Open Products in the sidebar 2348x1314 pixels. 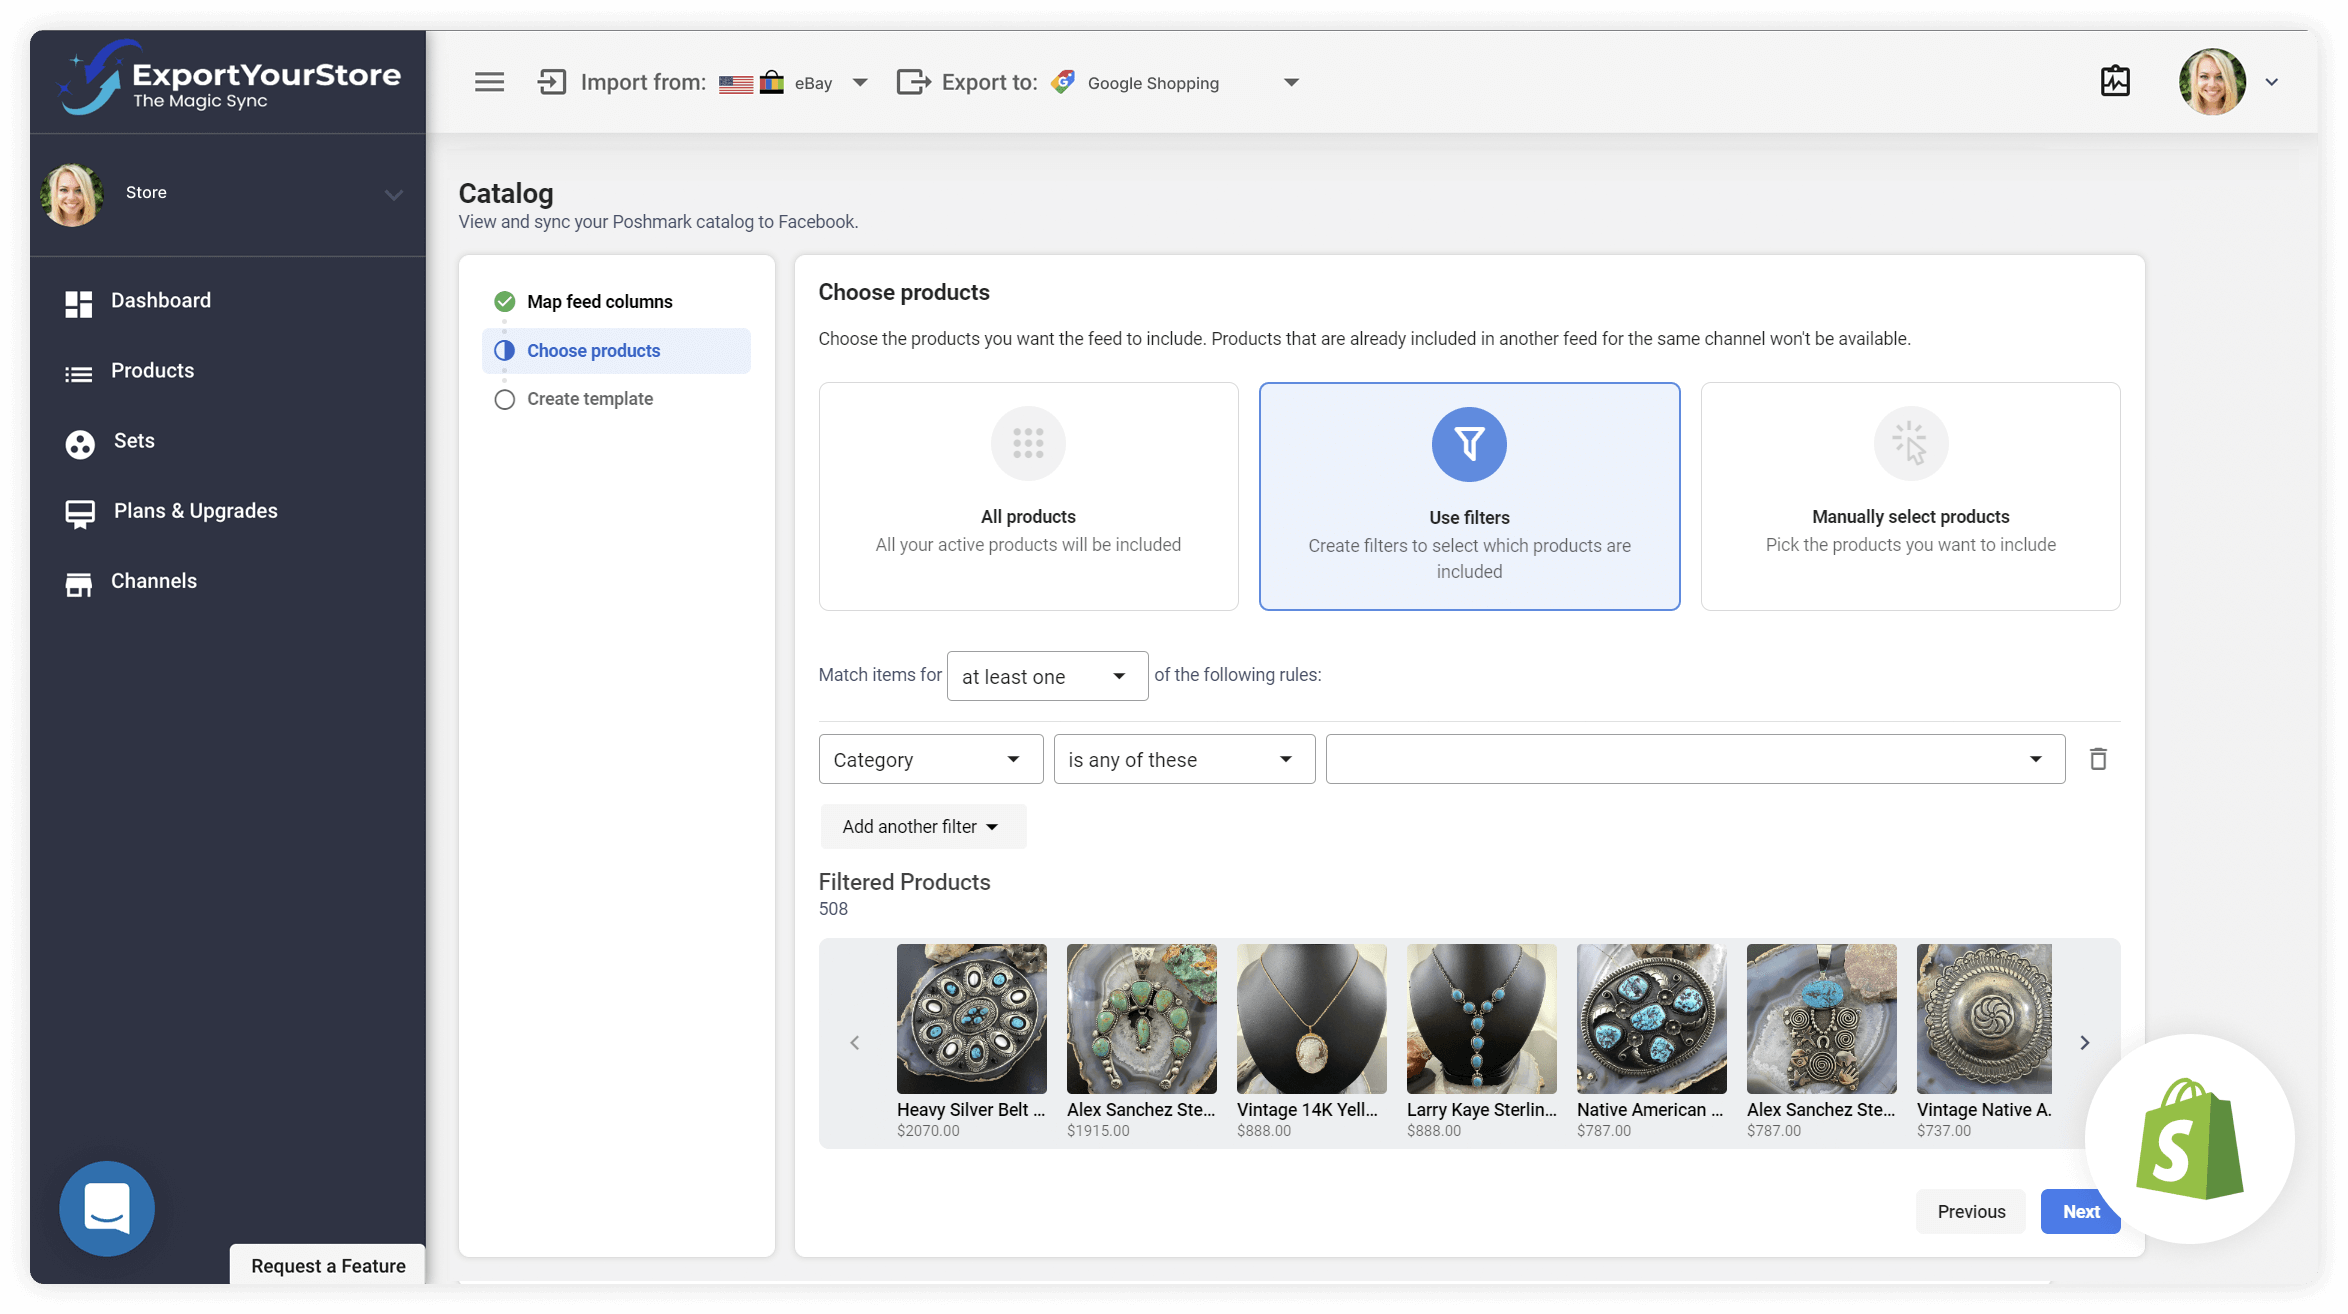[x=152, y=371]
